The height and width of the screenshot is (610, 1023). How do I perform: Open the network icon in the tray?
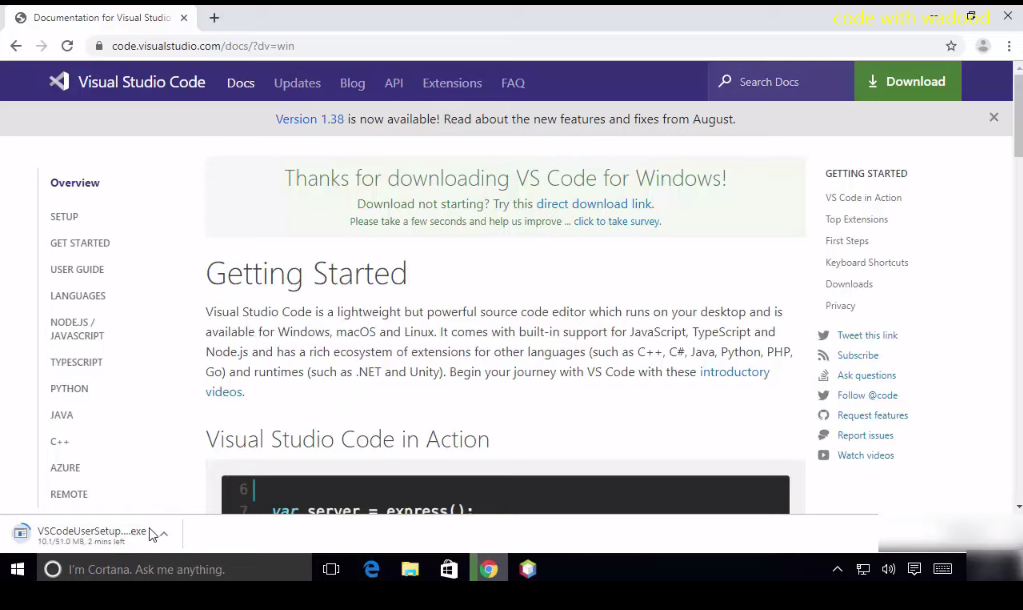[x=863, y=570]
